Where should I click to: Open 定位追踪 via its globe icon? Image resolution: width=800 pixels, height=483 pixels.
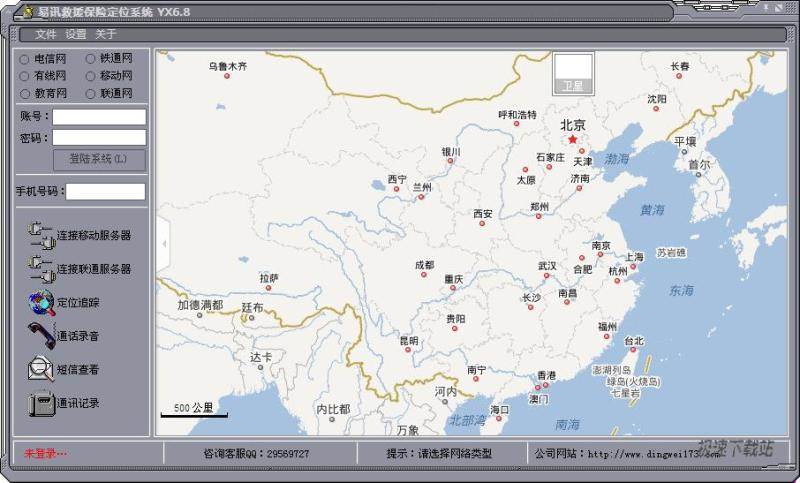[41, 302]
